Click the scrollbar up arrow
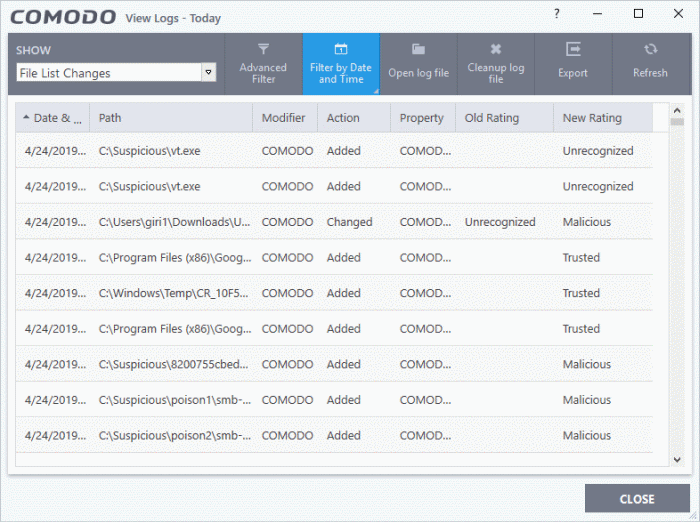Screen dimensions: 700x522 point(677,110)
